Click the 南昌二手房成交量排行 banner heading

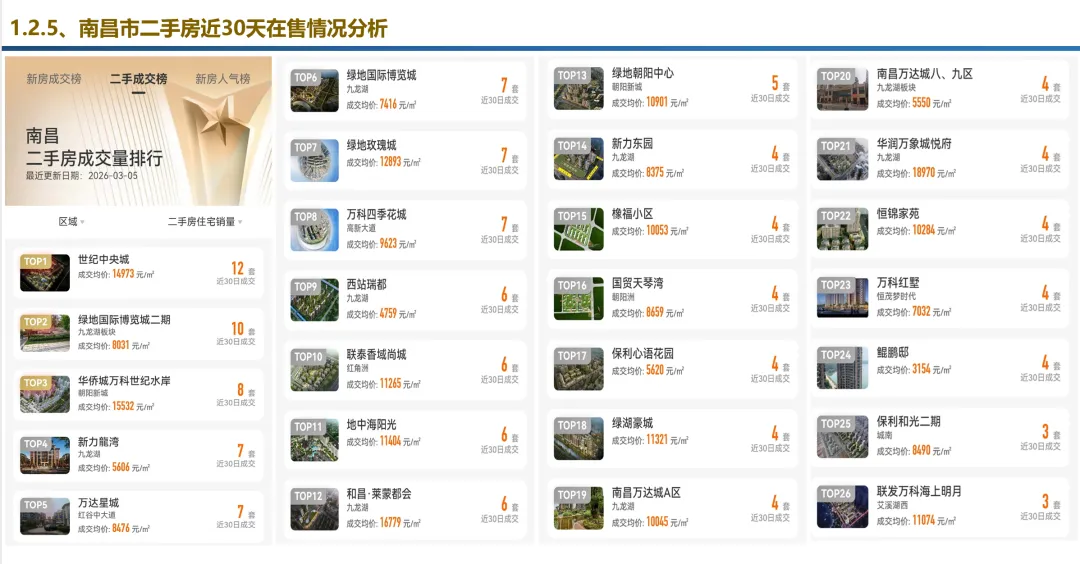pyautogui.click(x=94, y=147)
